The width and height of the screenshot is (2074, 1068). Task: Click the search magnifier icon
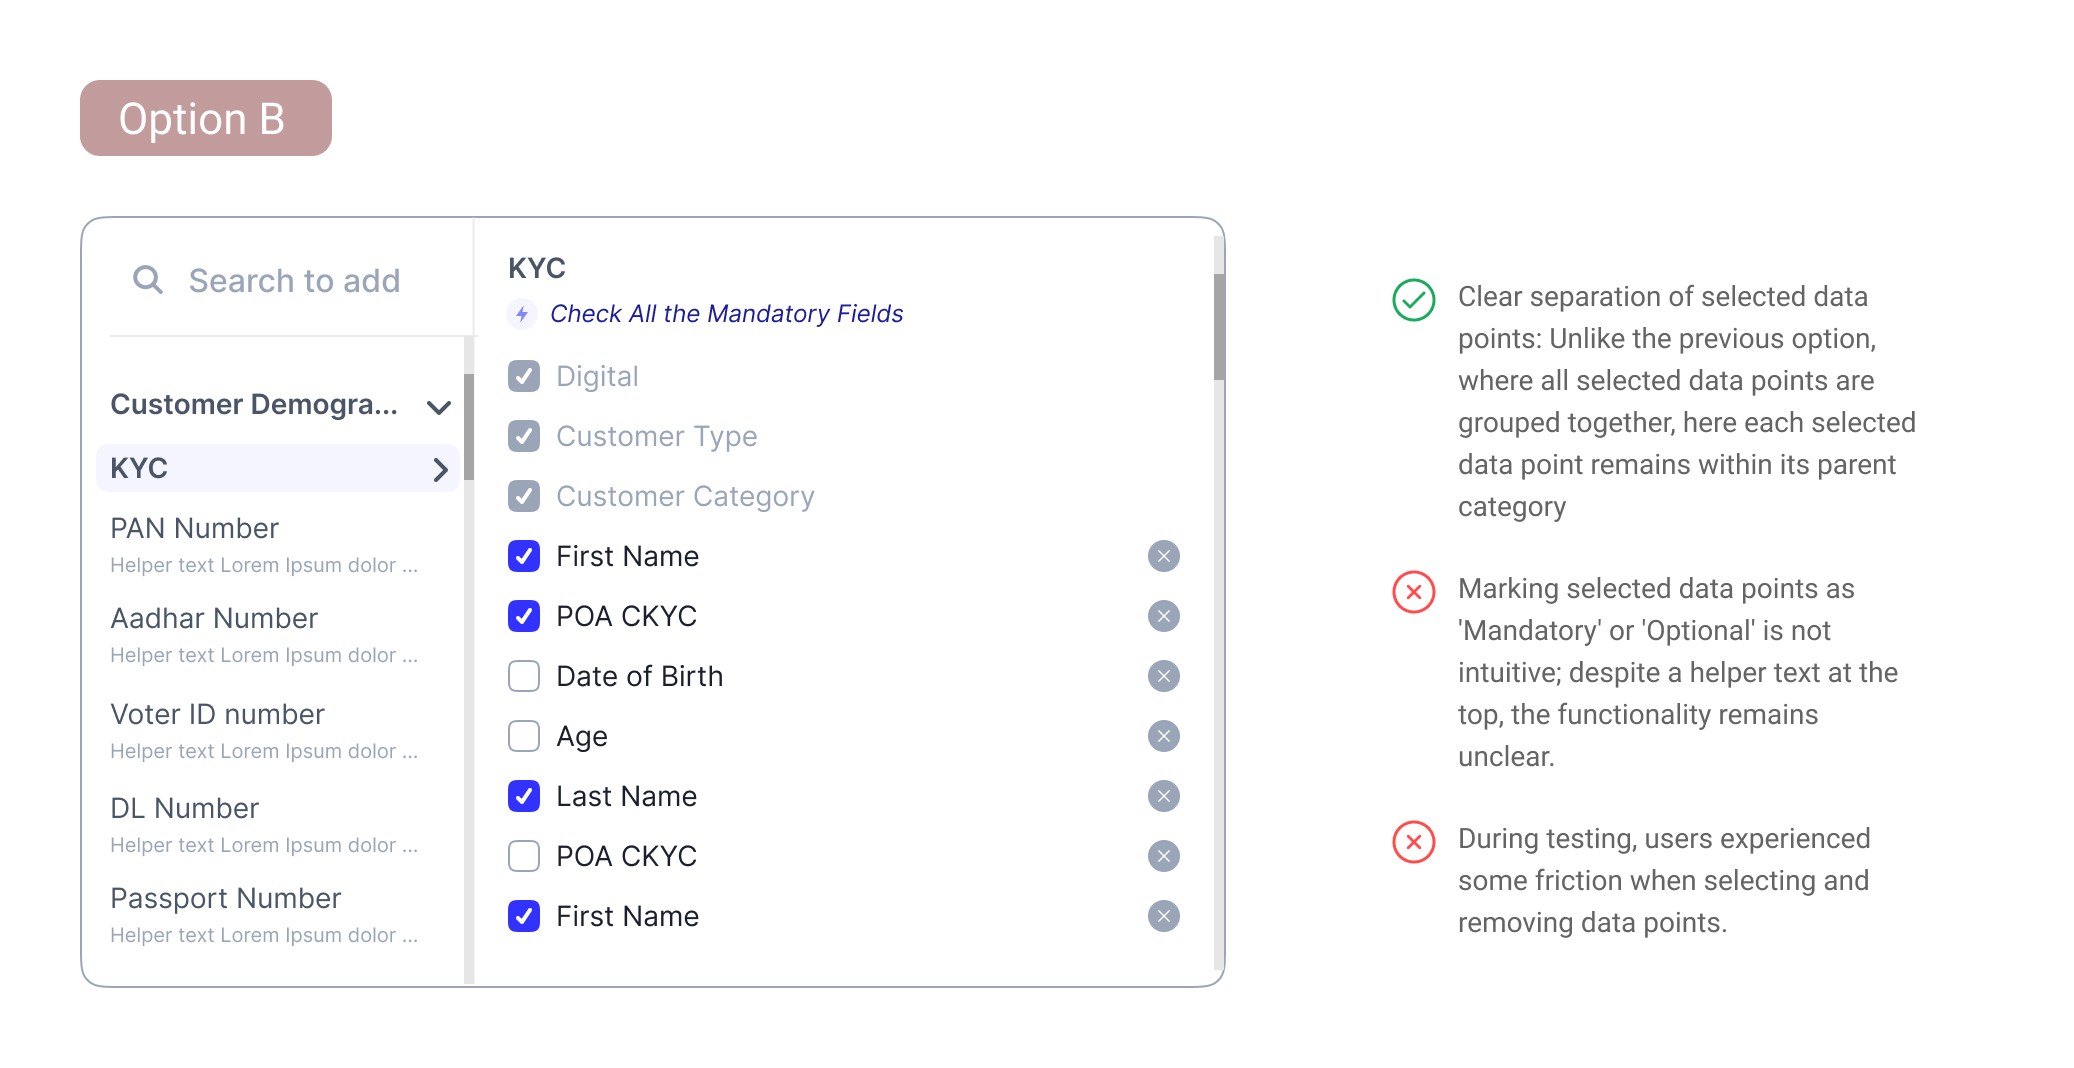pos(148,279)
